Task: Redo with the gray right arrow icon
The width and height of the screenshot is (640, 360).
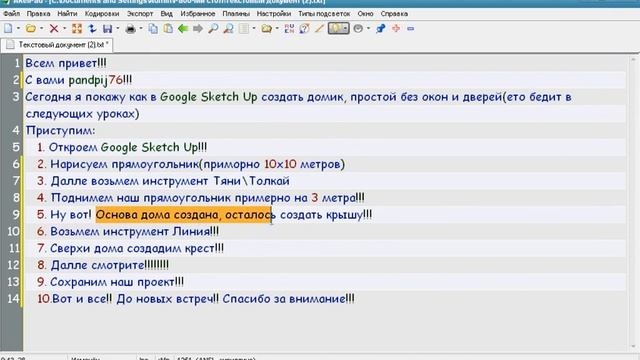Action: [x=198, y=29]
